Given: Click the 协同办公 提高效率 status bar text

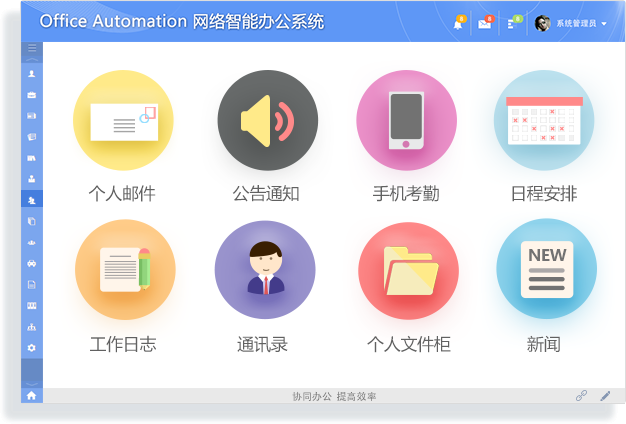Looking at the screenshot, I should tap(334, 396).
